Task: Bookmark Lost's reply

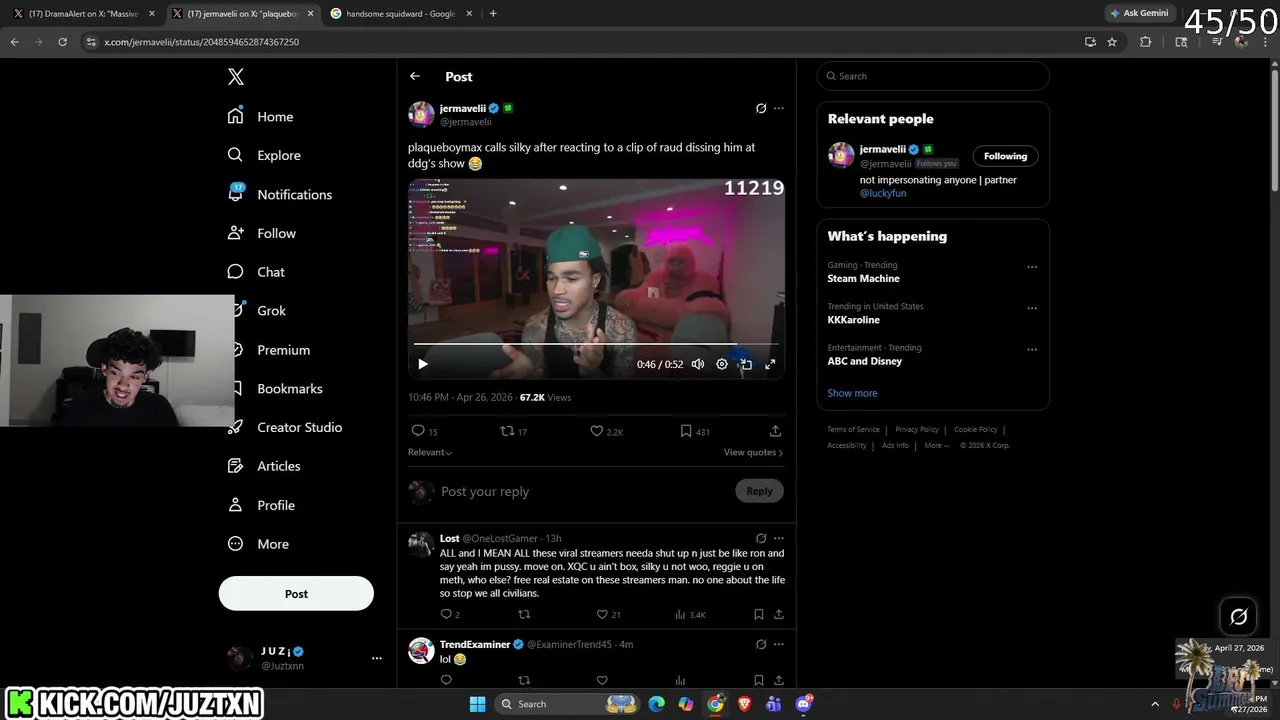Action: coord(759,614)
